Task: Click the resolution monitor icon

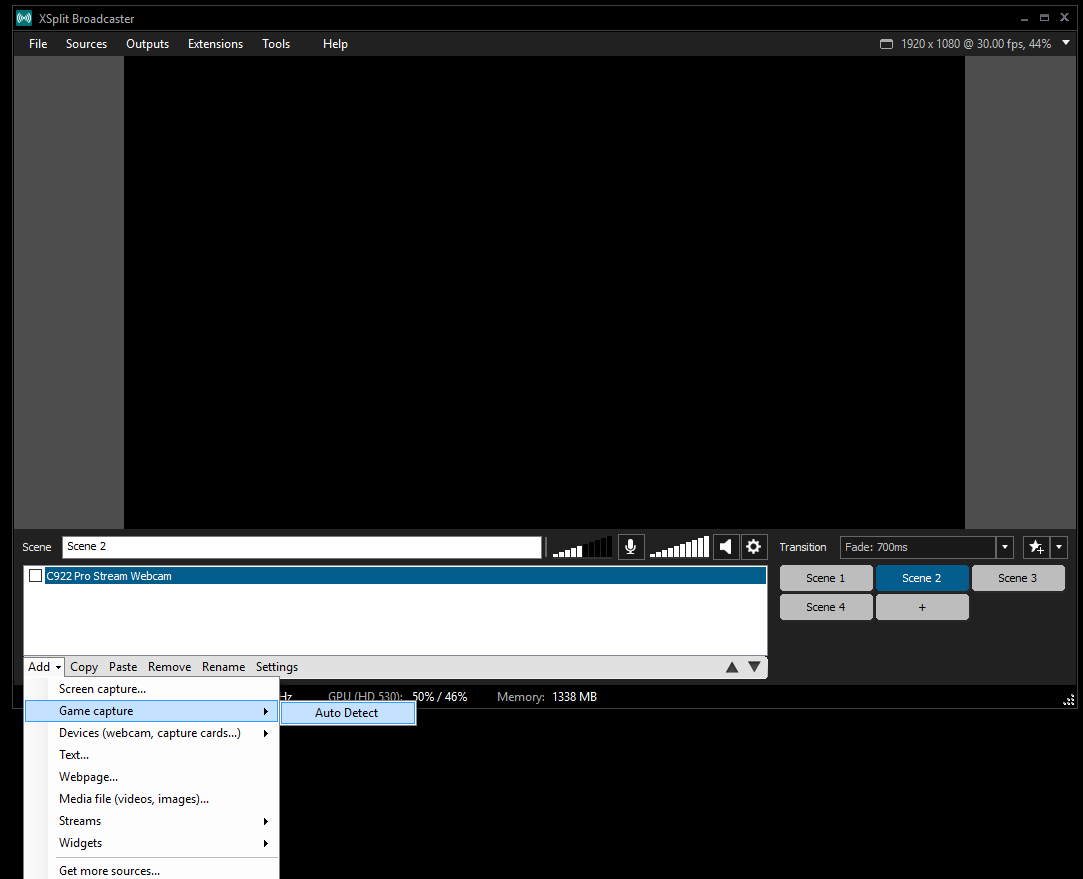Action: coord(886,44)
